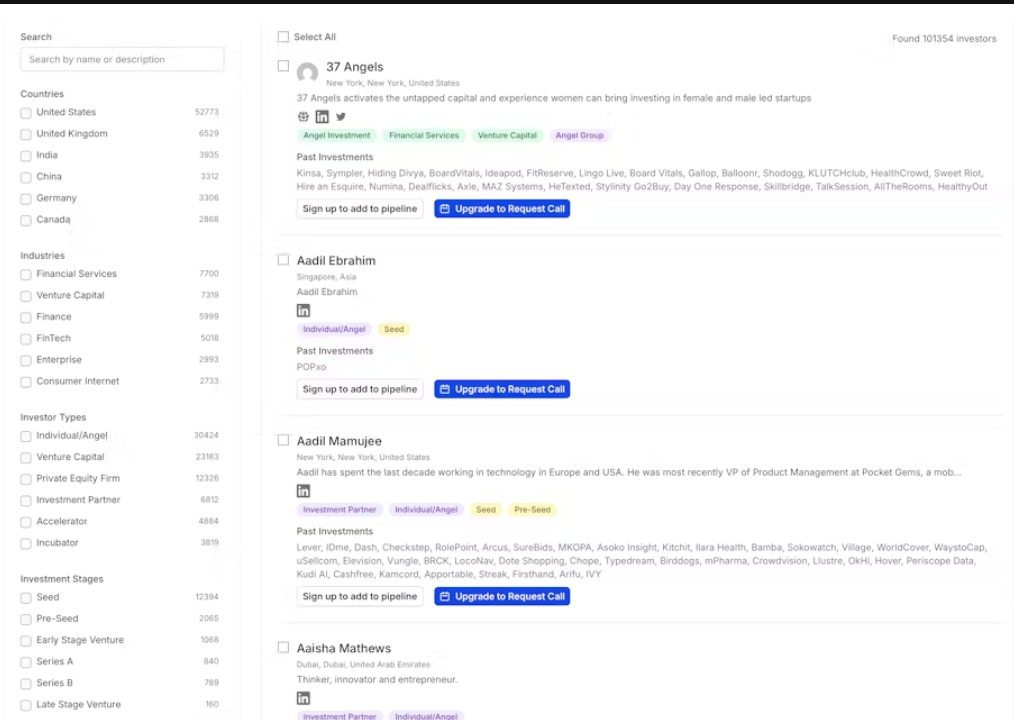The image size is (1014, 720).
Task: Tick the Select All checkbox
Action: click(283, 37)
